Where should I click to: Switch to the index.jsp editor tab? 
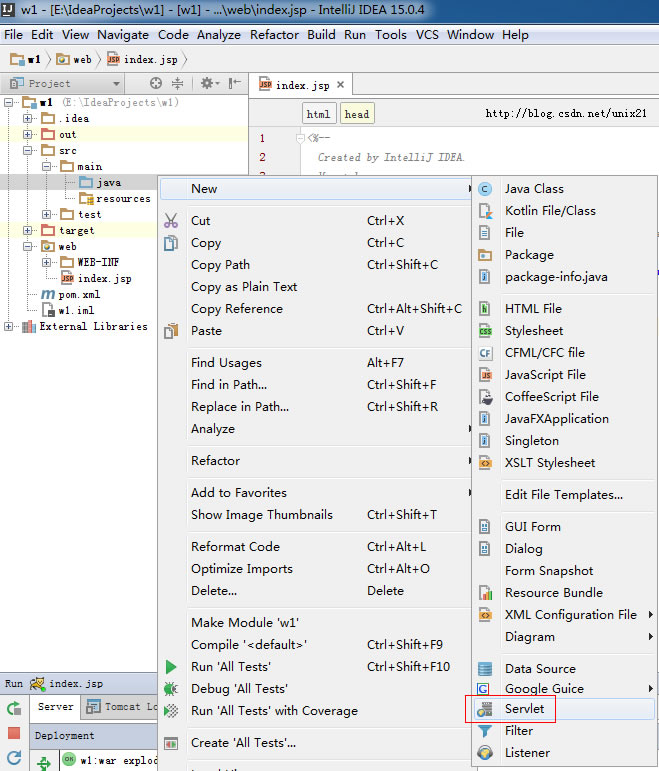point(302,86)
